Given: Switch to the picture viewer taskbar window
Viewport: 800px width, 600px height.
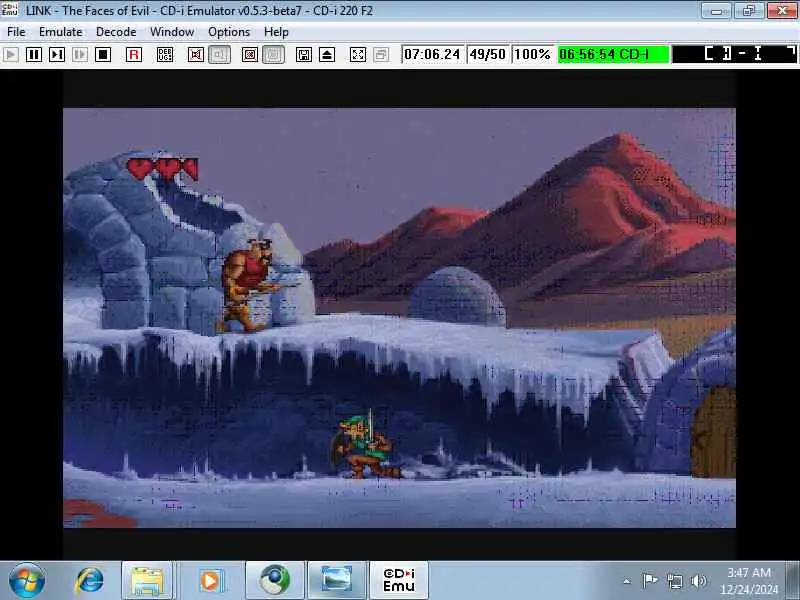Looking at the screenshot, I should (337, 581).
